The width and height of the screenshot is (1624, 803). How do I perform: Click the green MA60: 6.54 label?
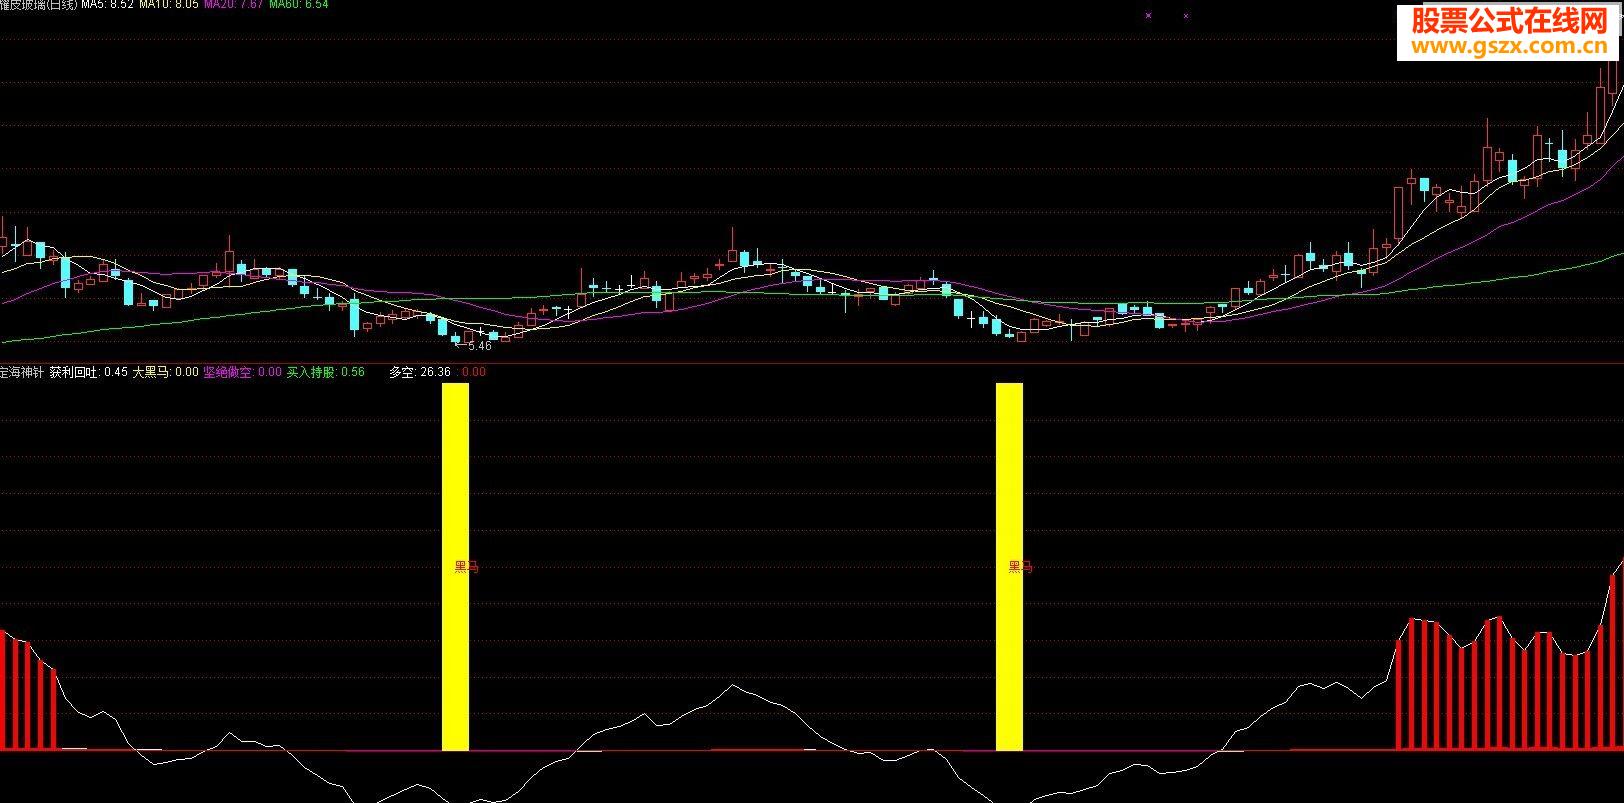point(298,5)
